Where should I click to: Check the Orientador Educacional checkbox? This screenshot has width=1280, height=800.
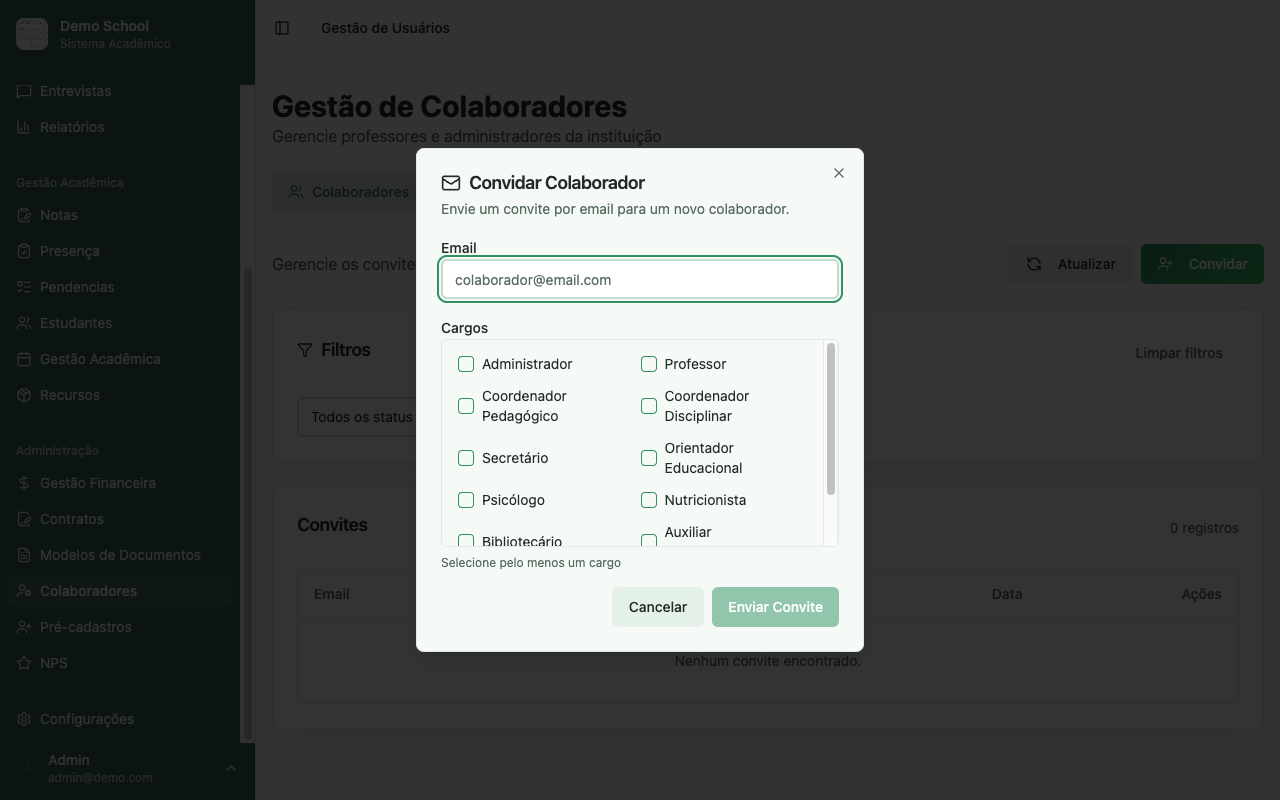649,458
